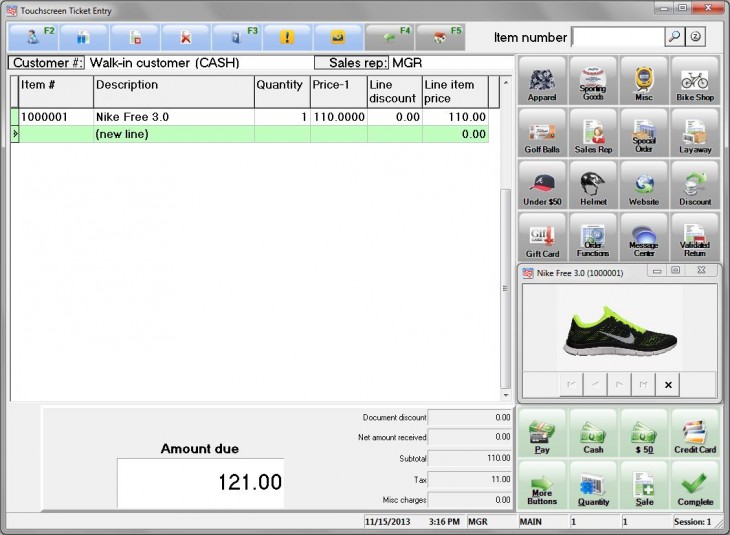Viewport: 730px width, 535px height.
Task: Open the Misc category button
Action: click(x=644, y=81)
